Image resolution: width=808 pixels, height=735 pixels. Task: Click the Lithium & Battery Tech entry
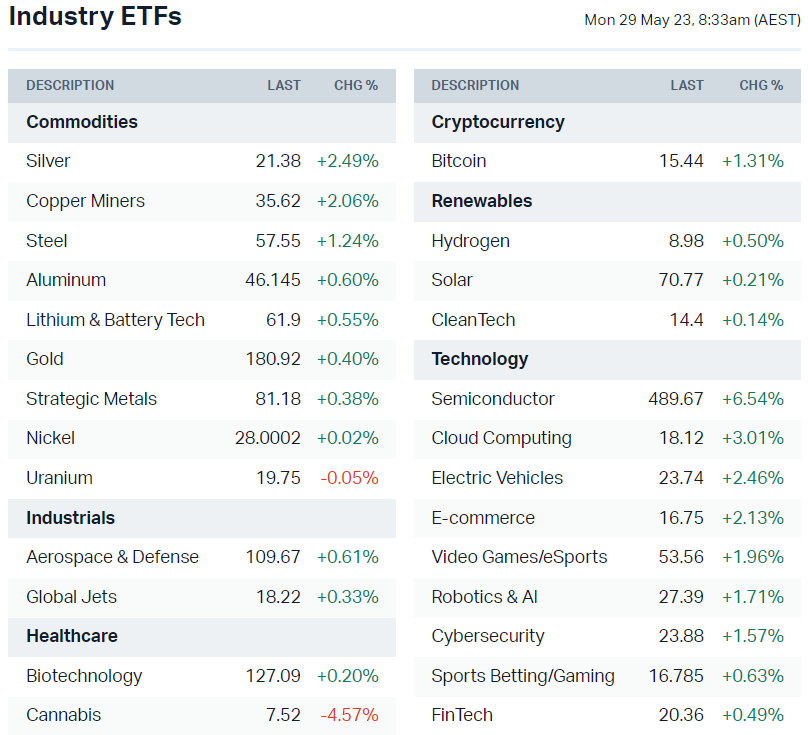[x=115, y=320]
